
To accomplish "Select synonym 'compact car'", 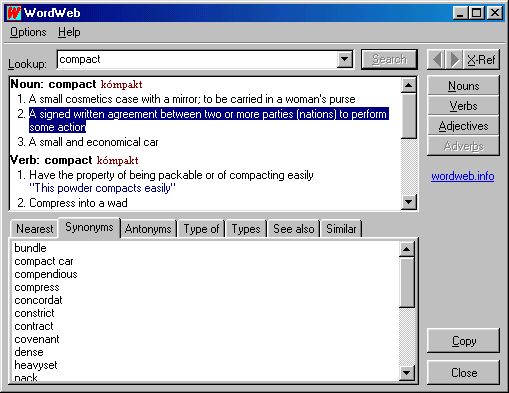I will pyautogui.click(x=44, y=261).
